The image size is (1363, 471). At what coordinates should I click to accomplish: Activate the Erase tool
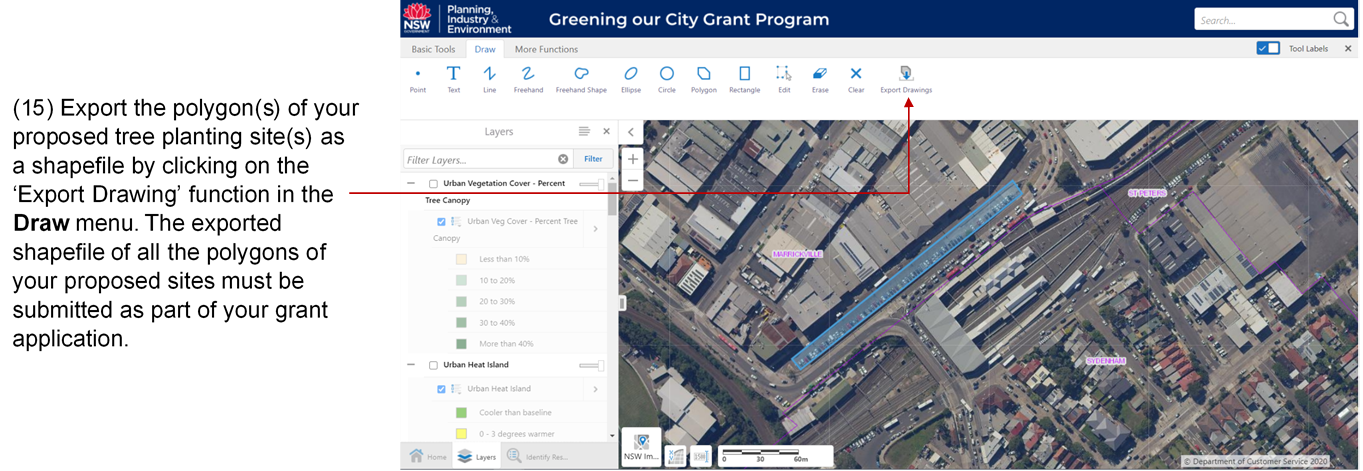[820, 79]
